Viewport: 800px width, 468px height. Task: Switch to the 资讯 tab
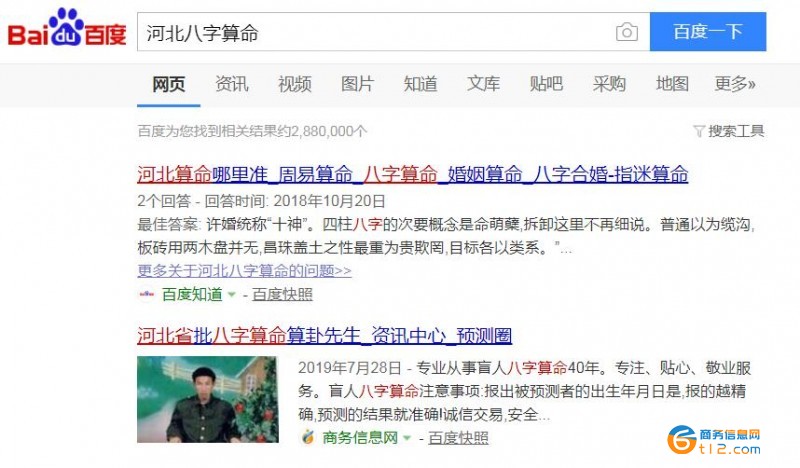pyautogui.click(x=232, y=84)
